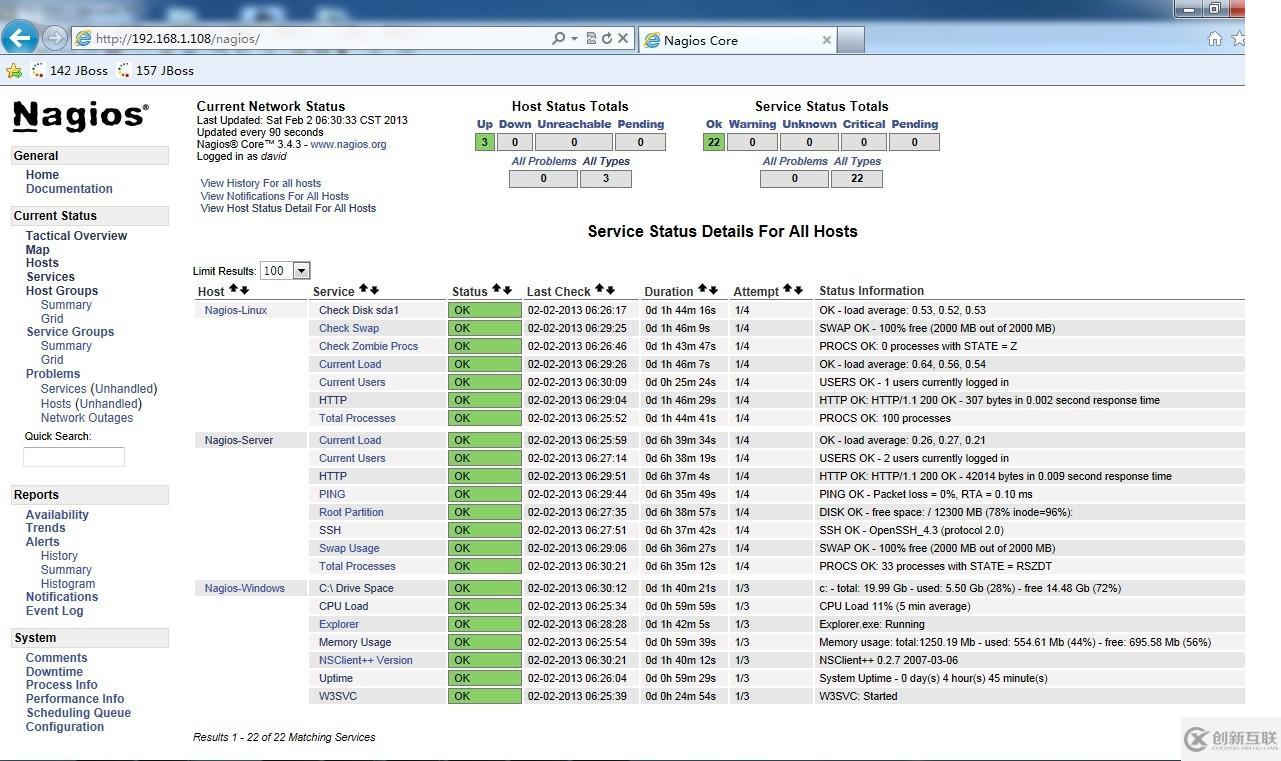Refresh the page with the reload icon

click(x=606, y=38)
